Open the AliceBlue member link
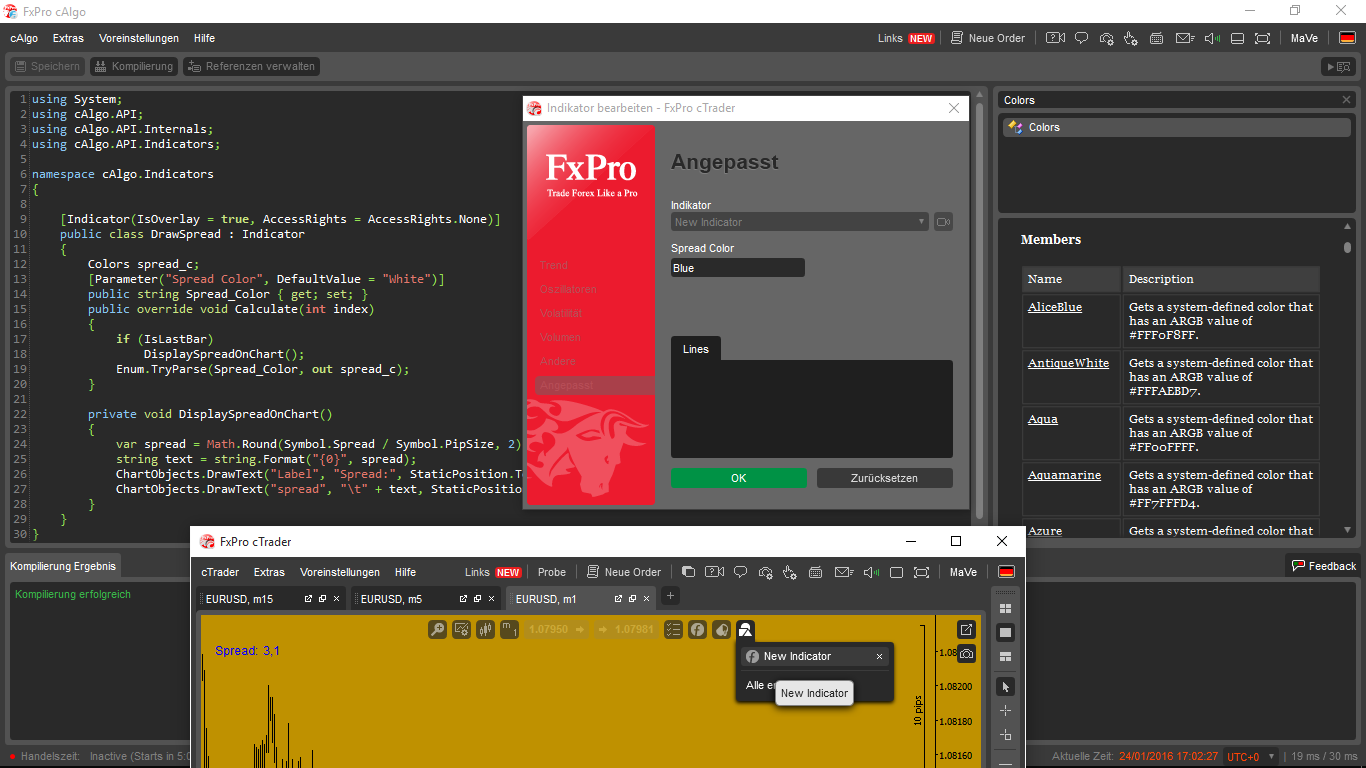 [1055, 307]
